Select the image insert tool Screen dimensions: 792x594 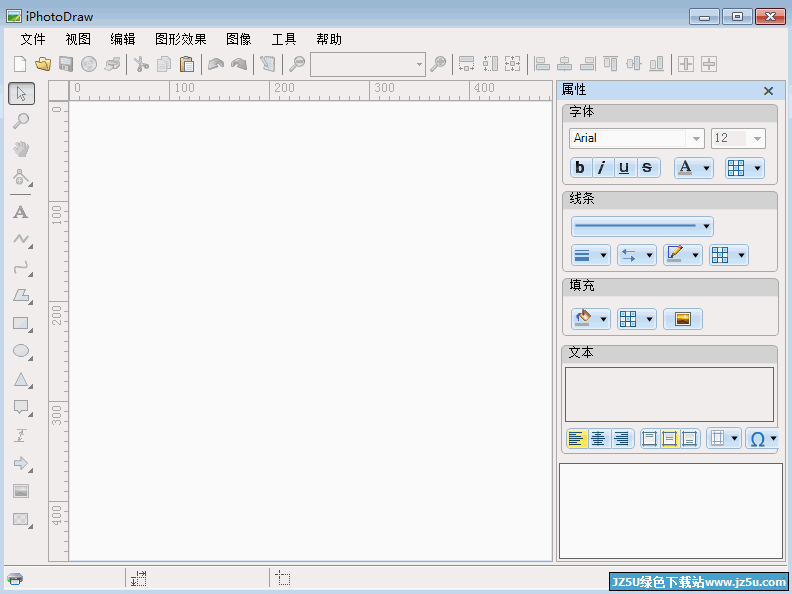[x=21, y=491]
